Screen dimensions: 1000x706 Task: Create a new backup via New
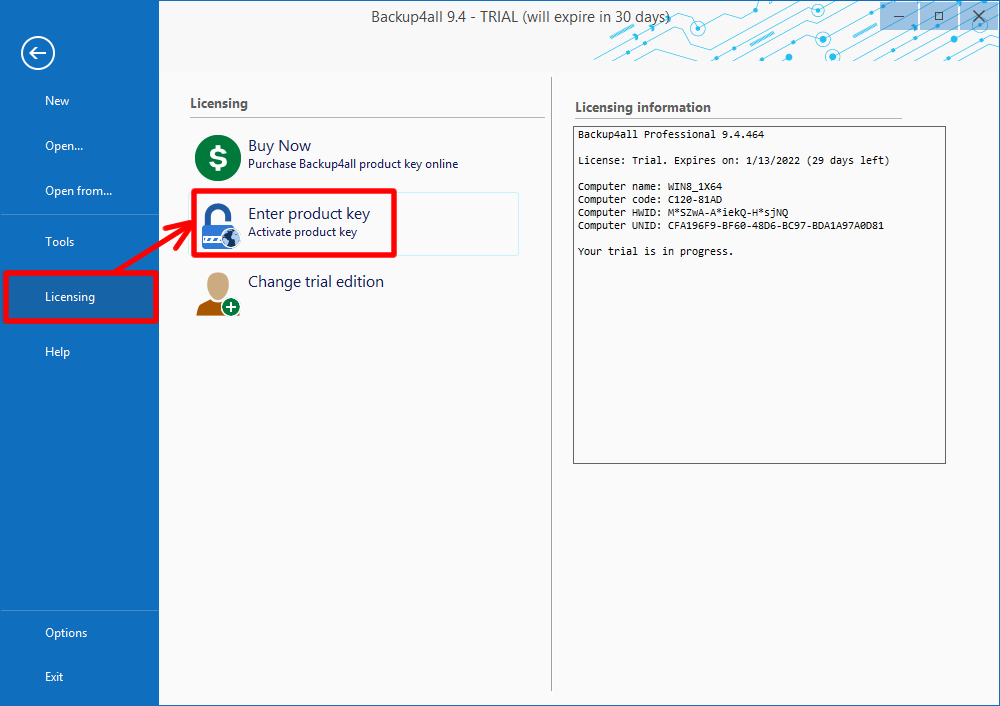pos(56,100)
